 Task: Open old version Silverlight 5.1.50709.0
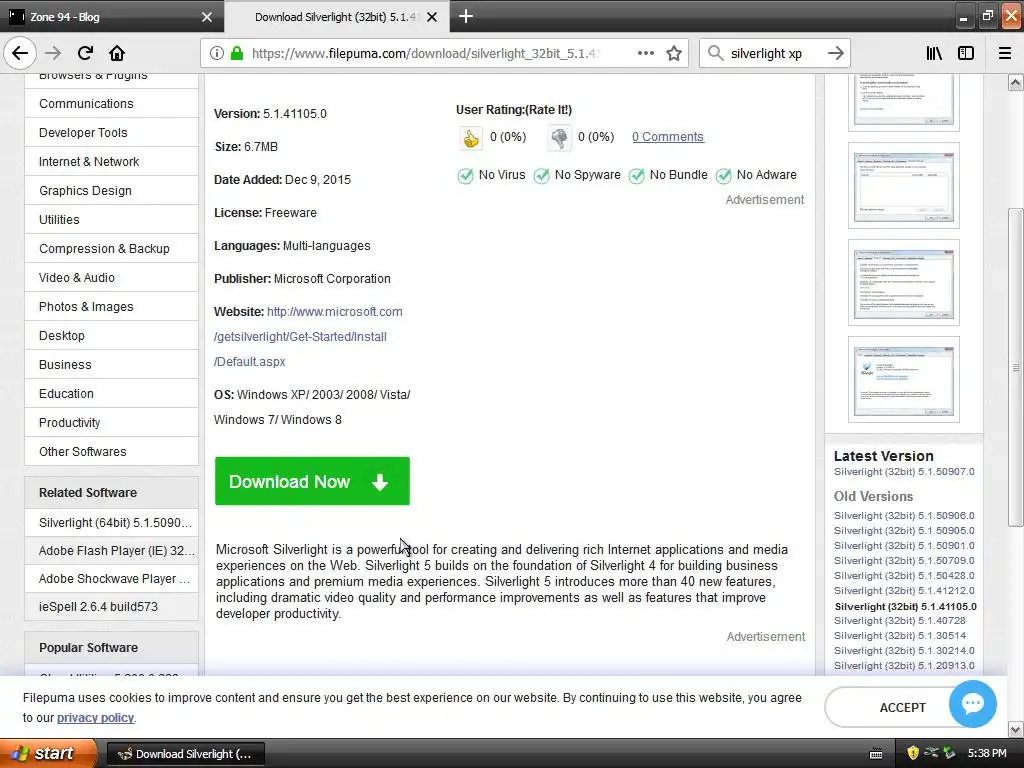[x=904, y=560]
